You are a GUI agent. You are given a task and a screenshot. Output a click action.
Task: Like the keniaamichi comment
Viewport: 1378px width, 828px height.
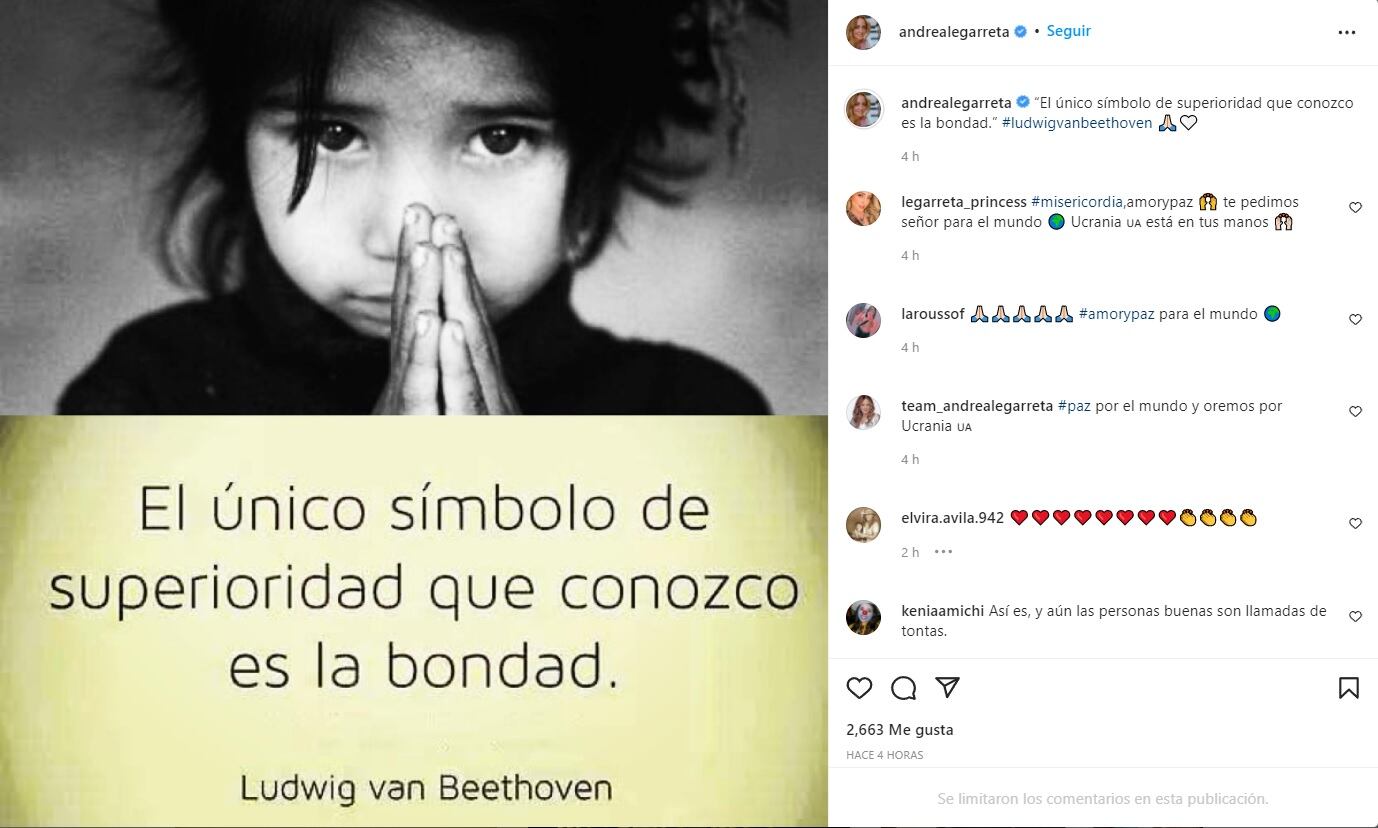pyautogui.click(x=1356, y=617)
